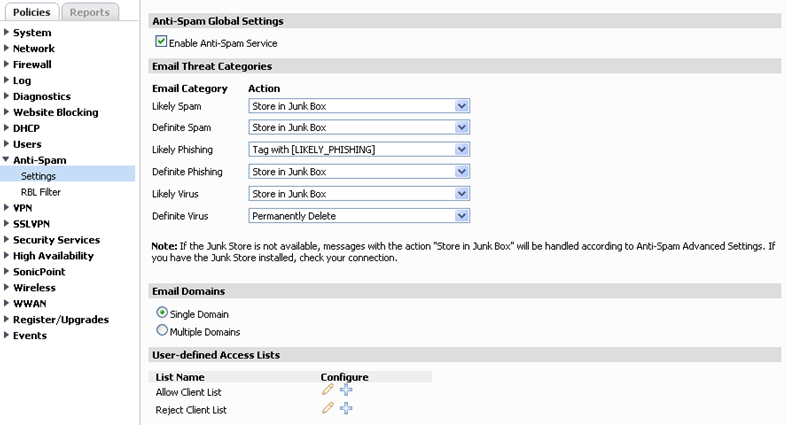The height and width of the screenshot is (426, 786).
Task: Switch to the Reports tab
Action: [90, 12]
